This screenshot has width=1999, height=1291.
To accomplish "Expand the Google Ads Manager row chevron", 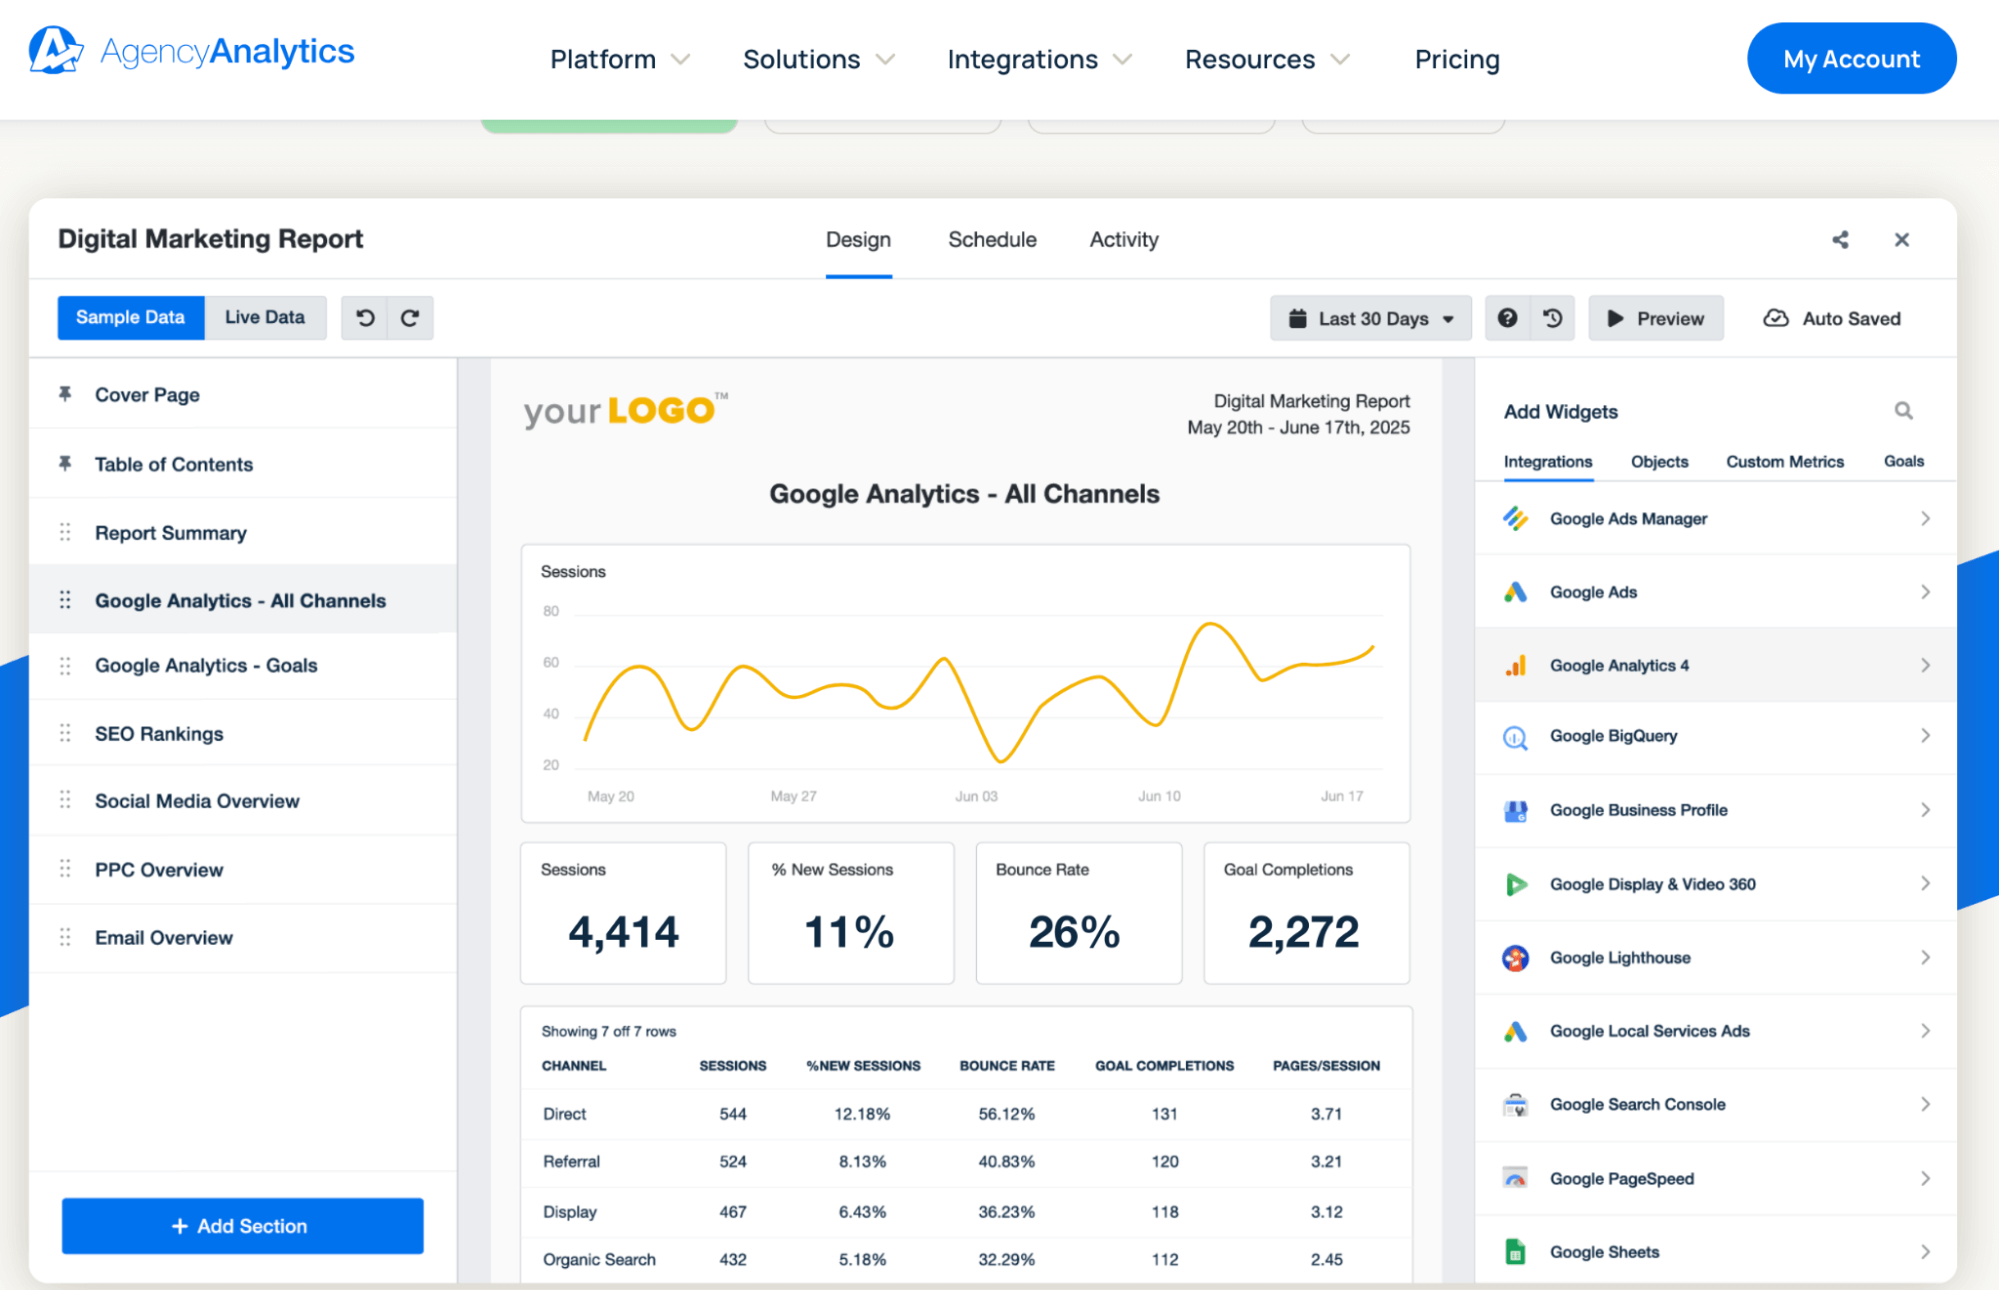I will [x=1925, y=518].
